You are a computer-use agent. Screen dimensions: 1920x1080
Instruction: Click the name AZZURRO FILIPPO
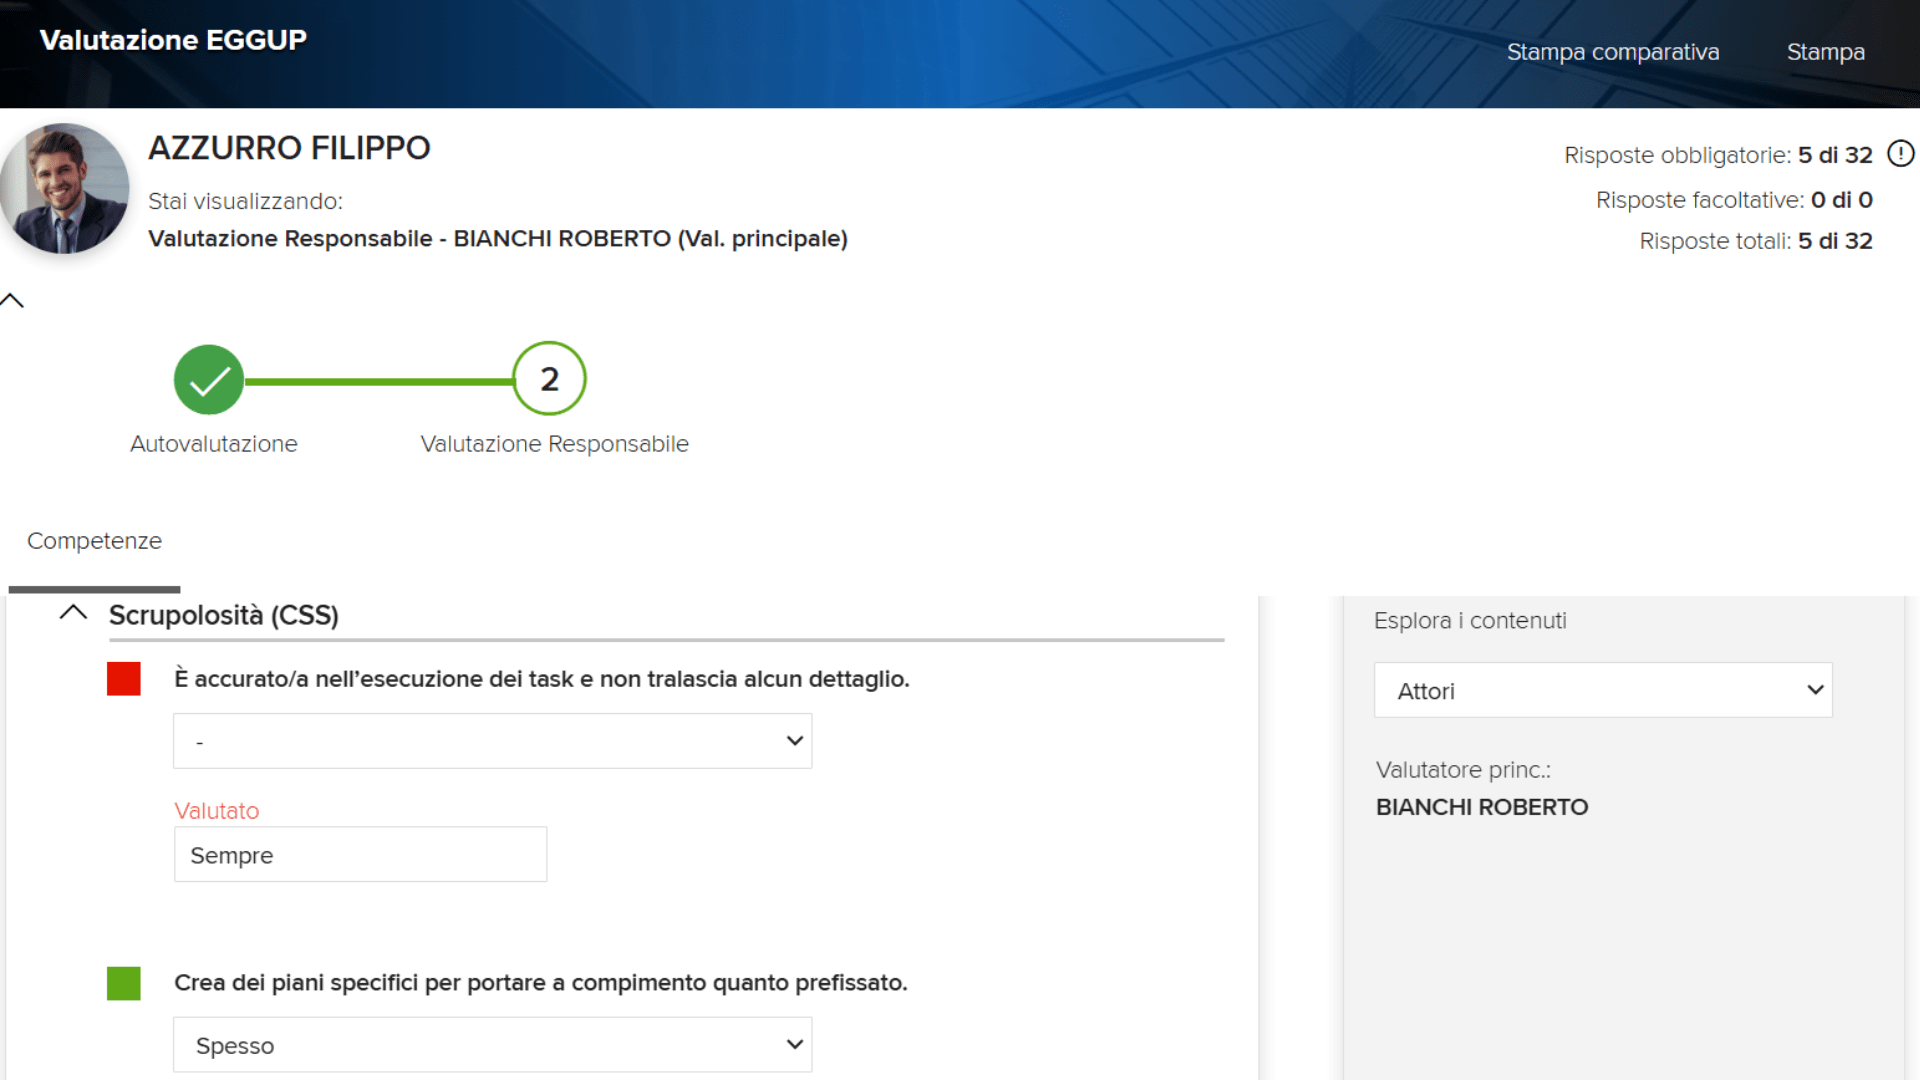coord(289,148)
